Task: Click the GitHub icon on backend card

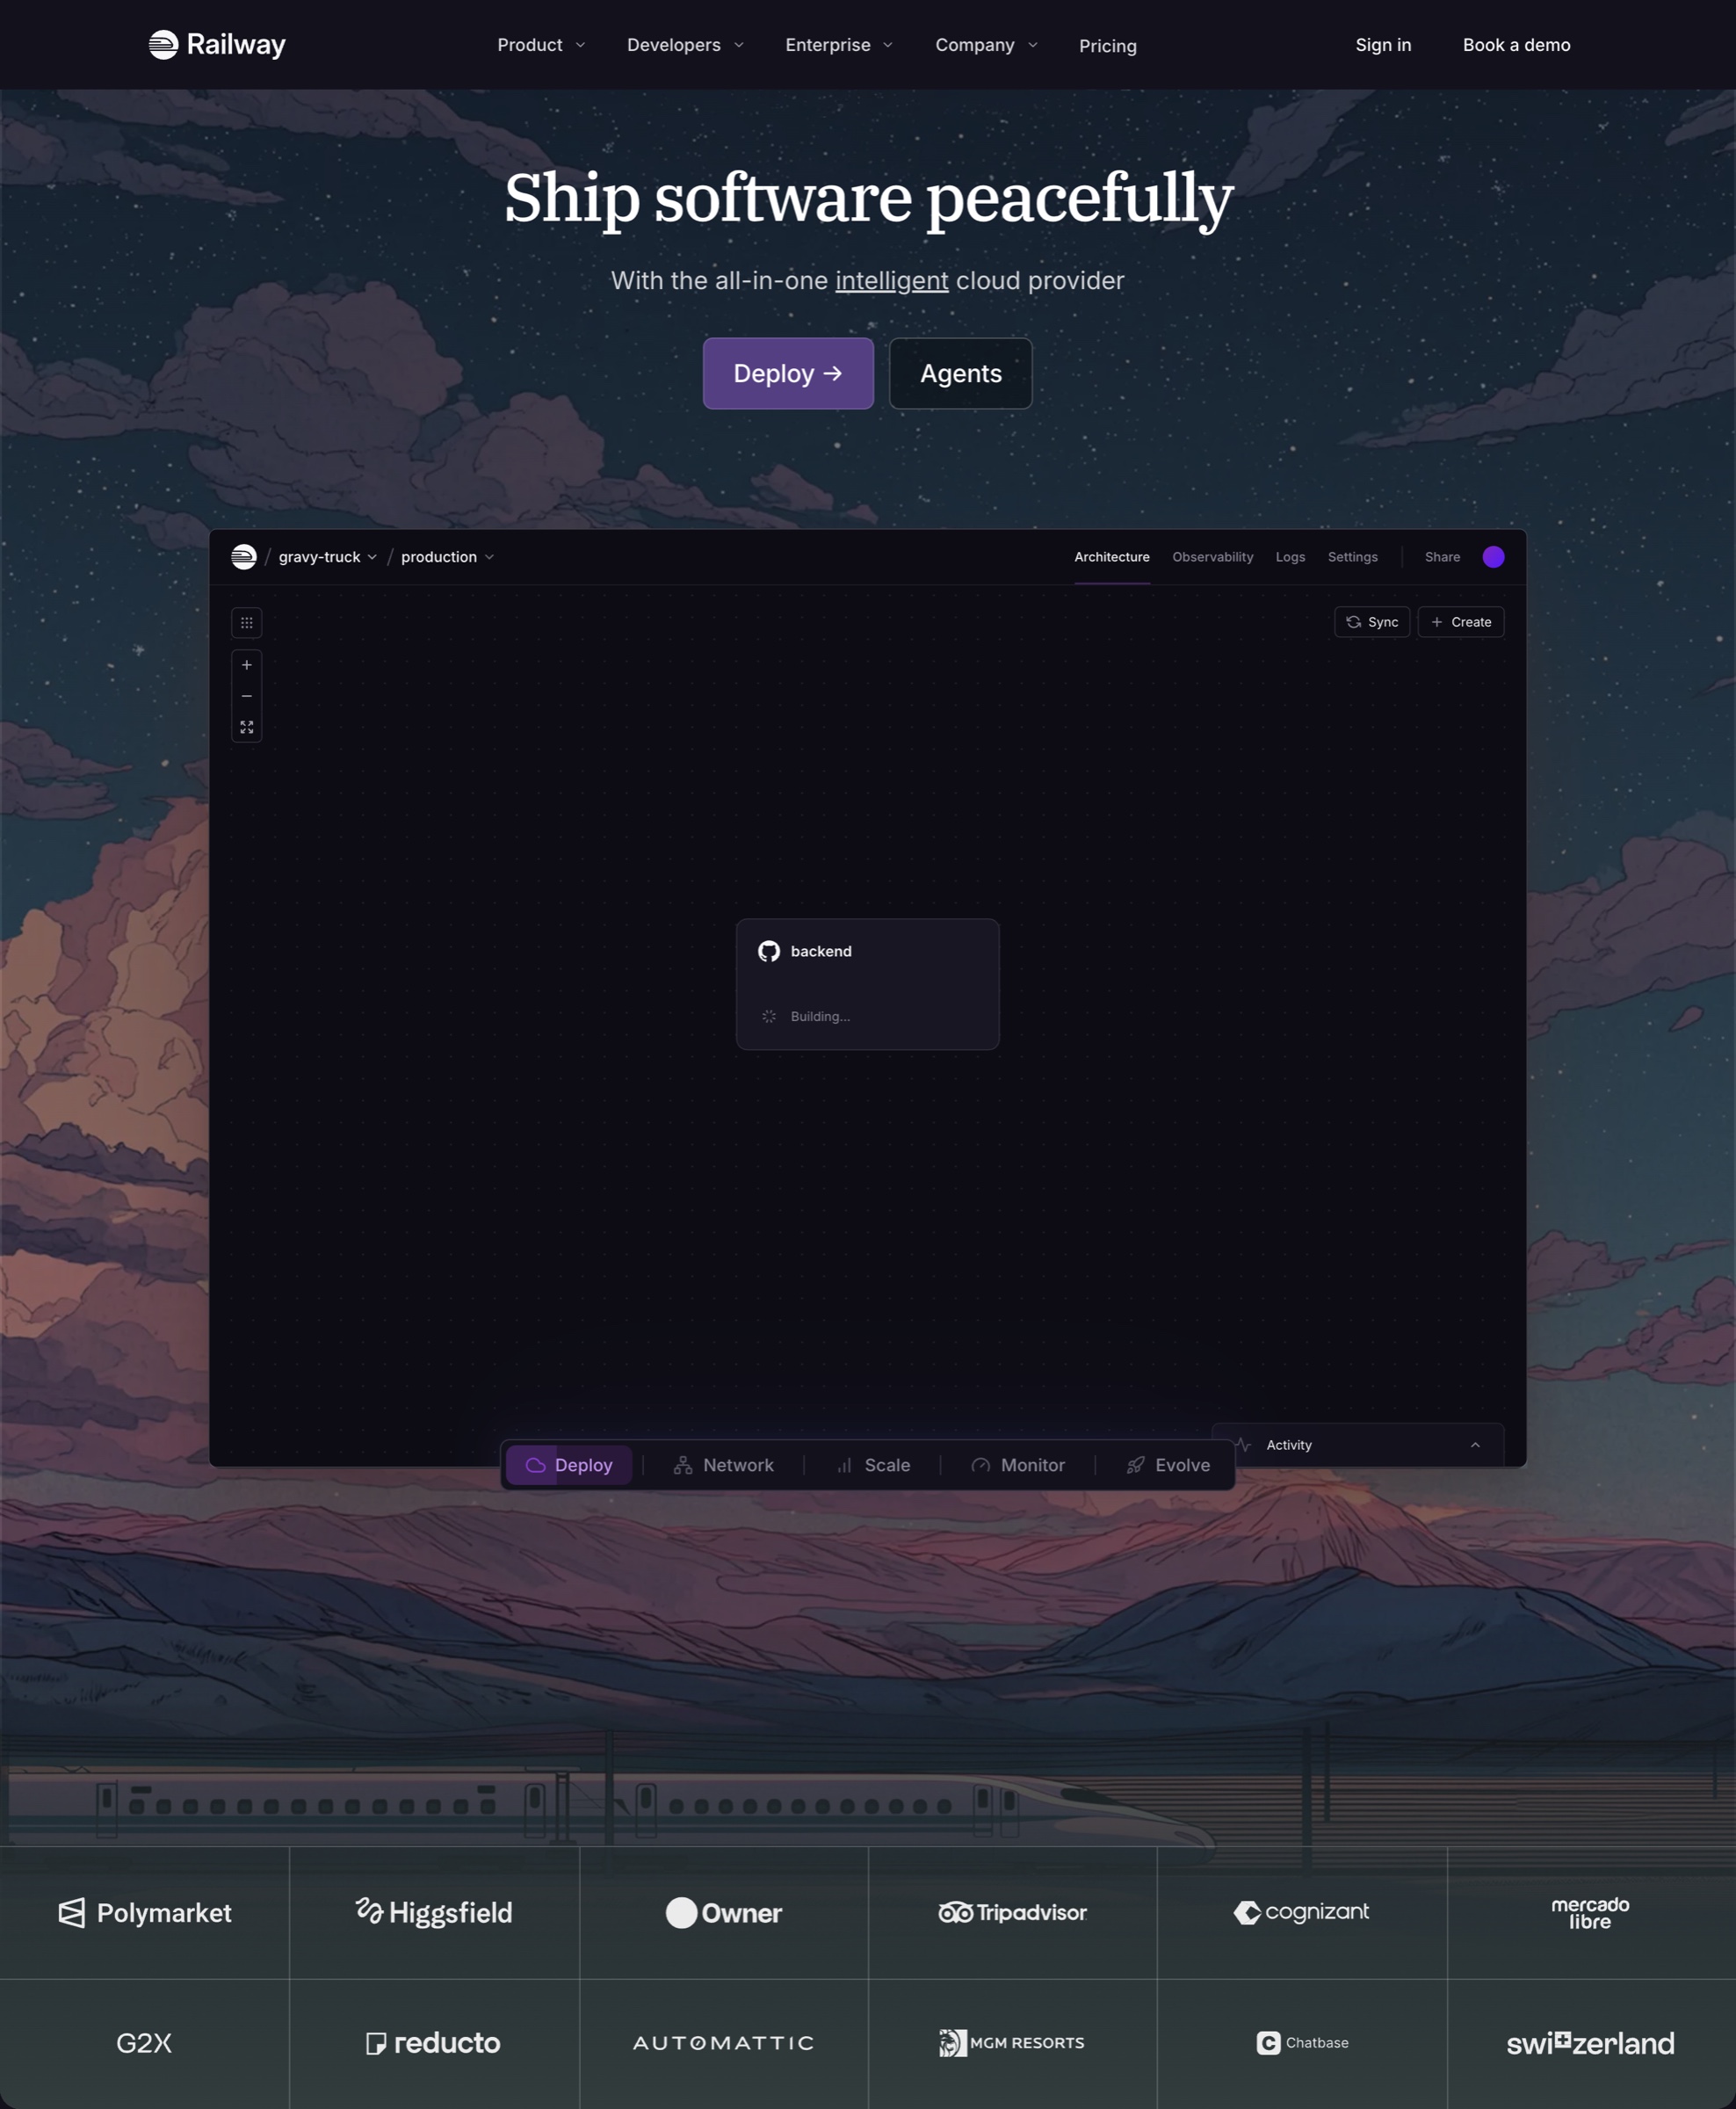Action: click(x=769, y=951)
